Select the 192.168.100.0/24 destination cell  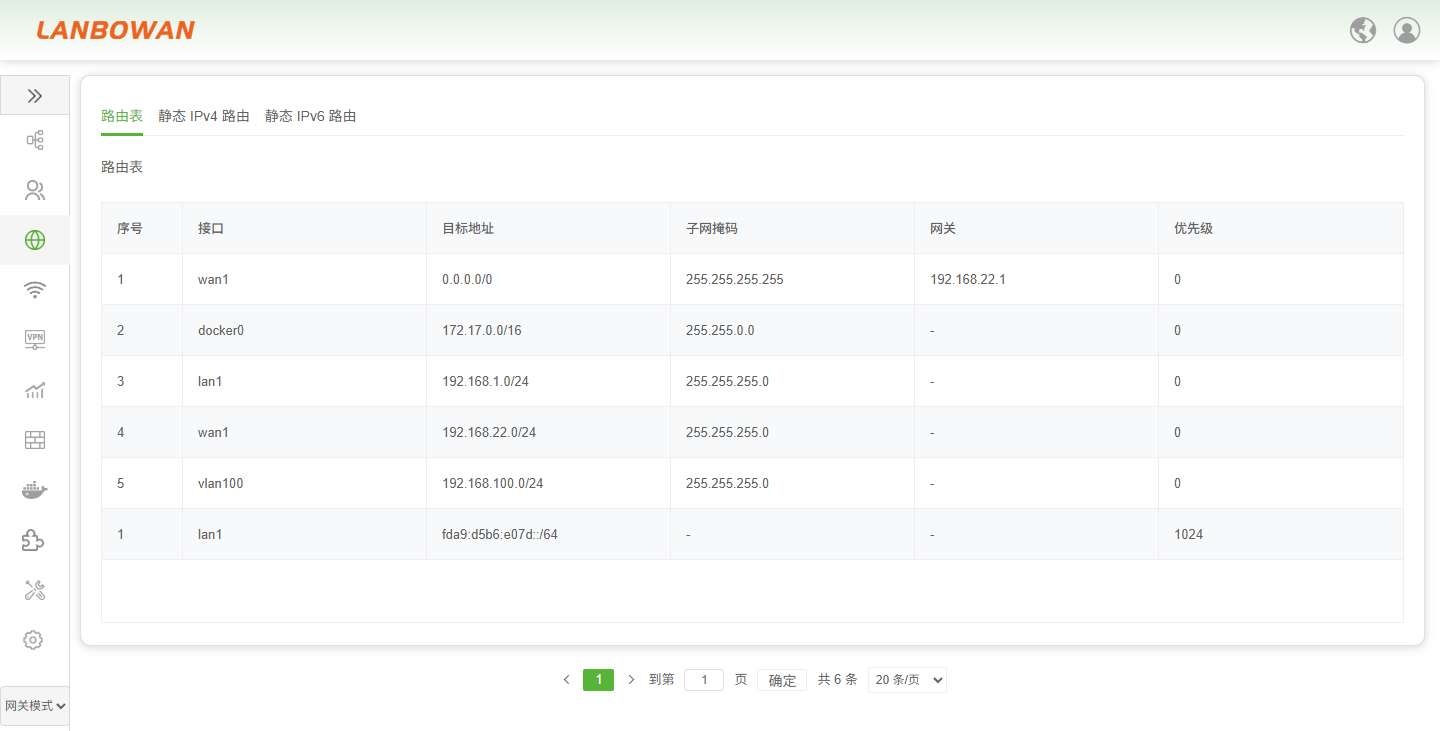pyautogui.click(x=548, y=483)
